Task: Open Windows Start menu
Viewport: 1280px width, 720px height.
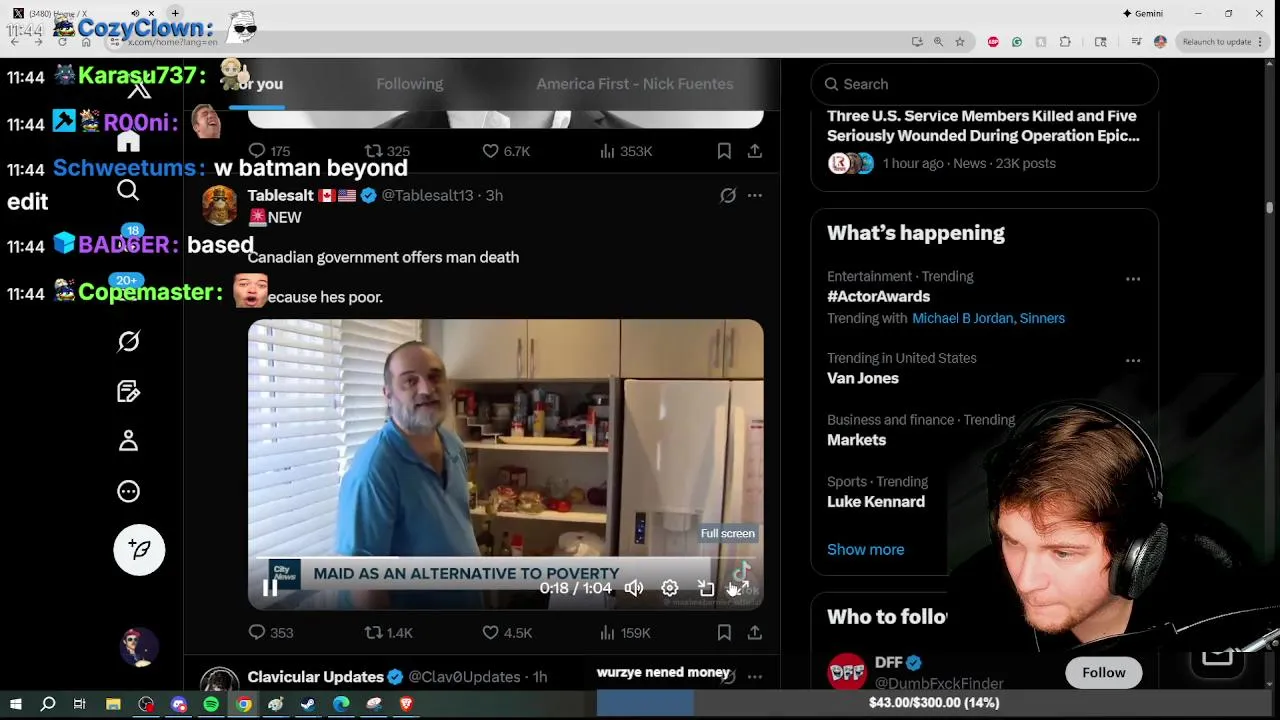Action: tap(15, 704)
